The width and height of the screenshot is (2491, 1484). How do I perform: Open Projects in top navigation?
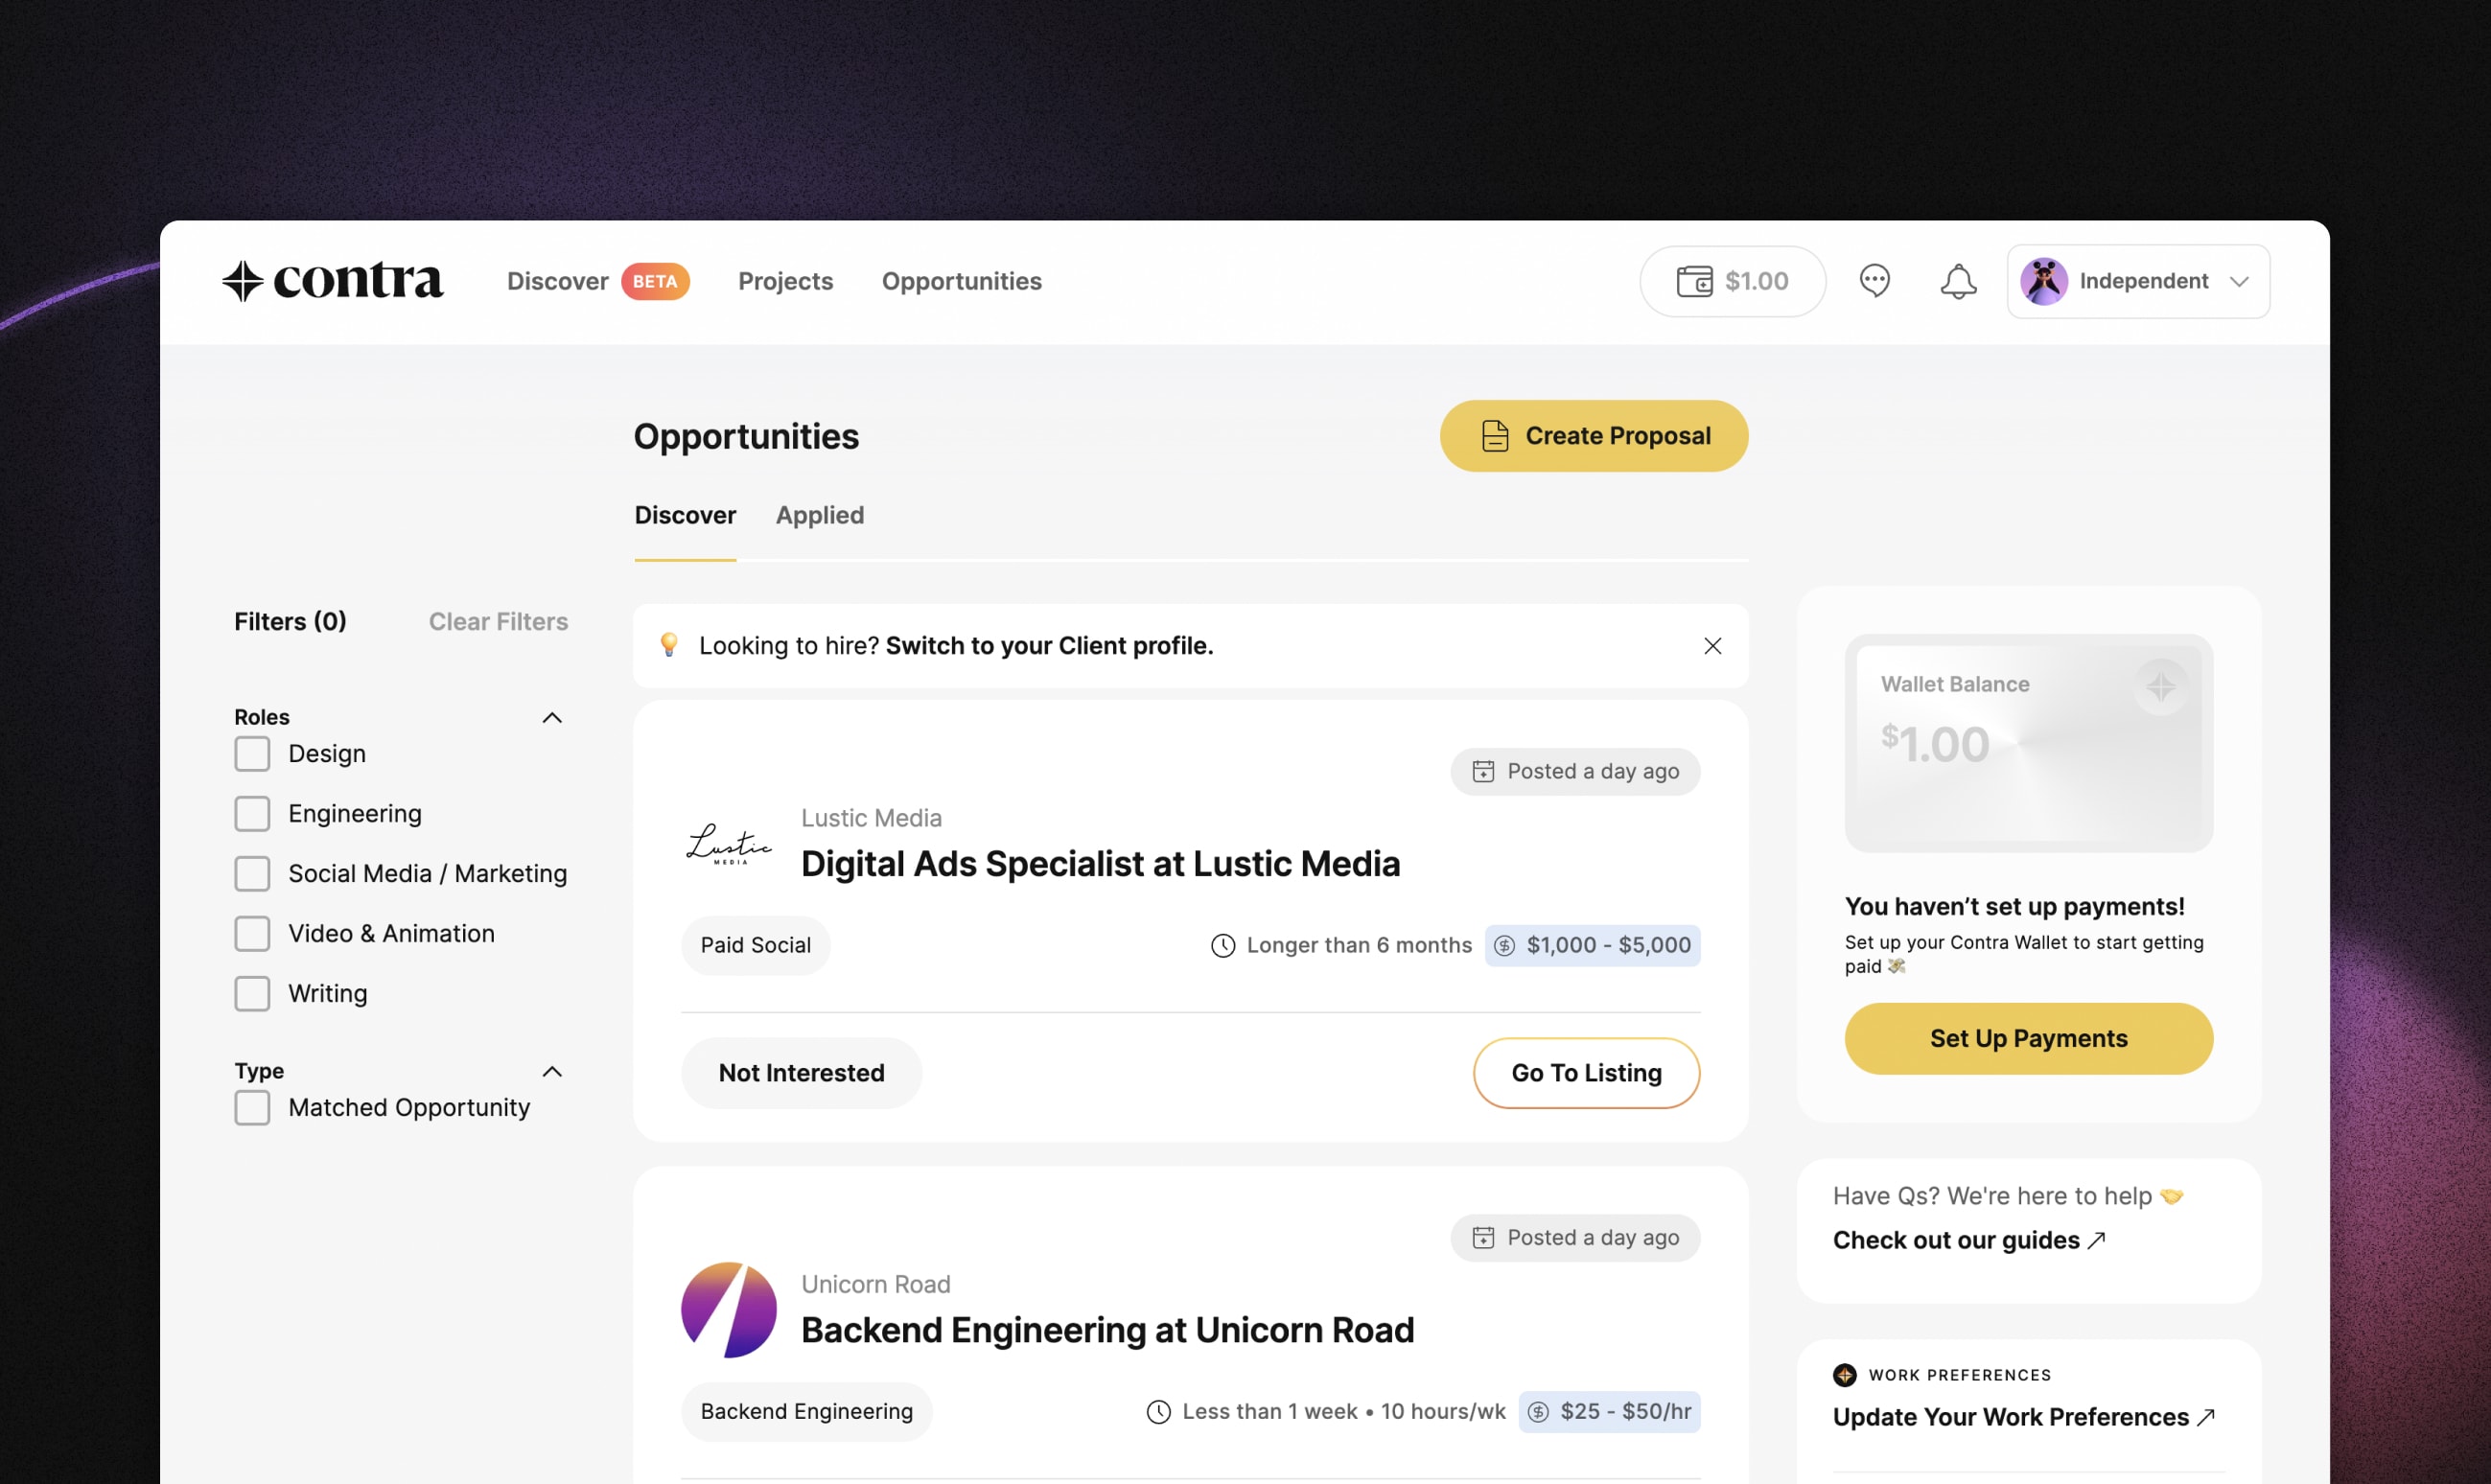785,281
